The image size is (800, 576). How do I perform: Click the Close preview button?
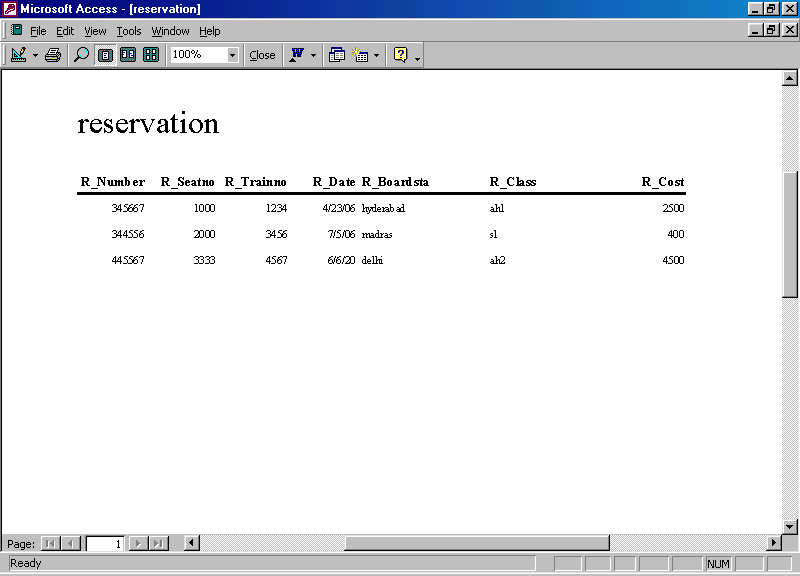click(262, 55)
